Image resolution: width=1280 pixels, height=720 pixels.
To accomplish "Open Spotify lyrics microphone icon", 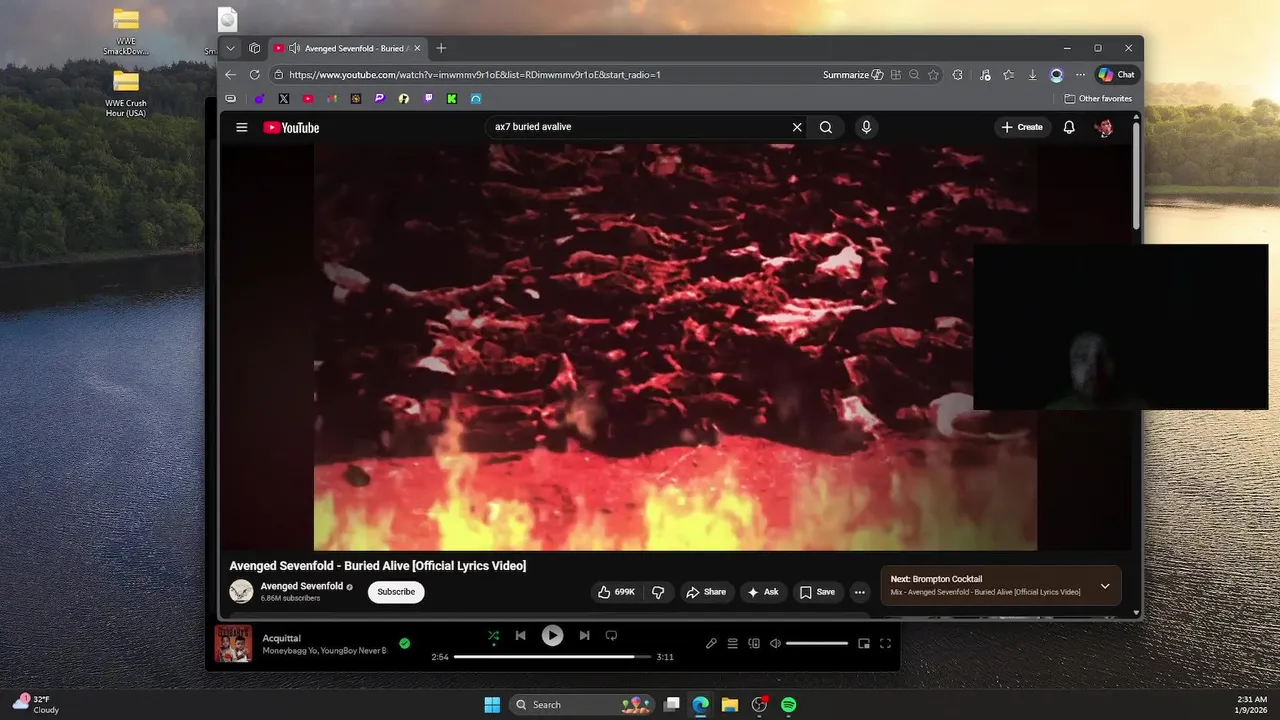I will coord(711,644).
